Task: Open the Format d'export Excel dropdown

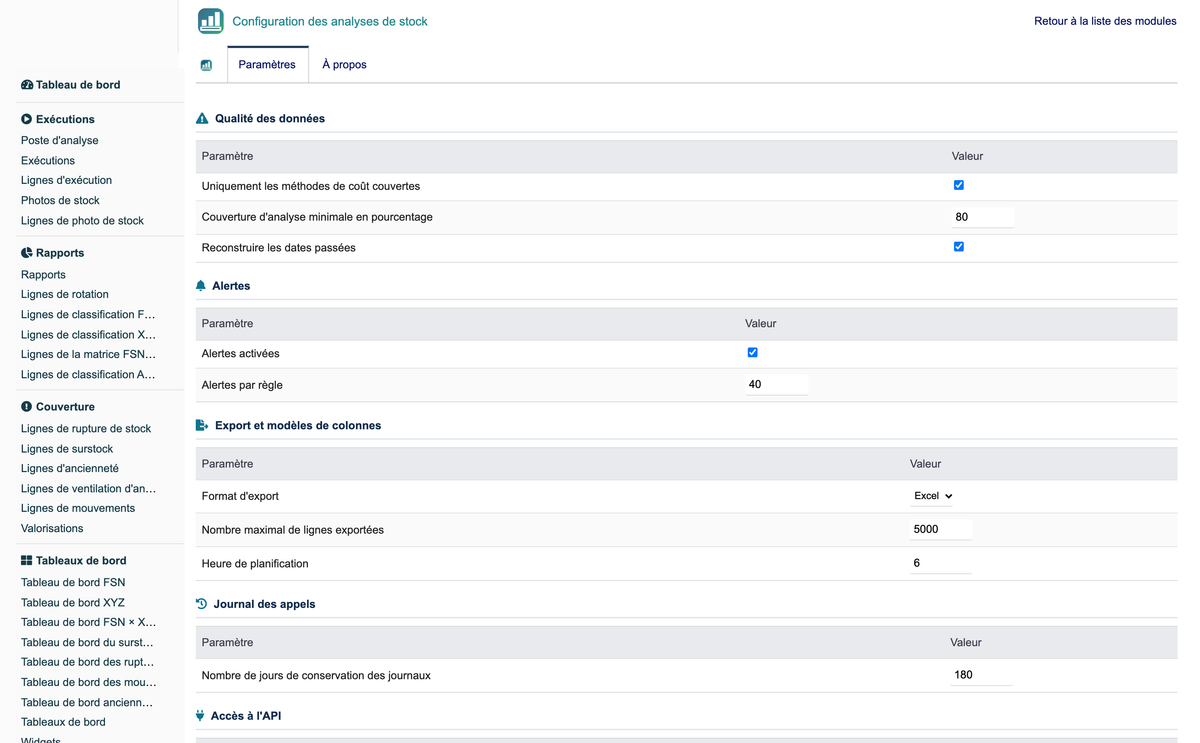Action: pos(933,496)
